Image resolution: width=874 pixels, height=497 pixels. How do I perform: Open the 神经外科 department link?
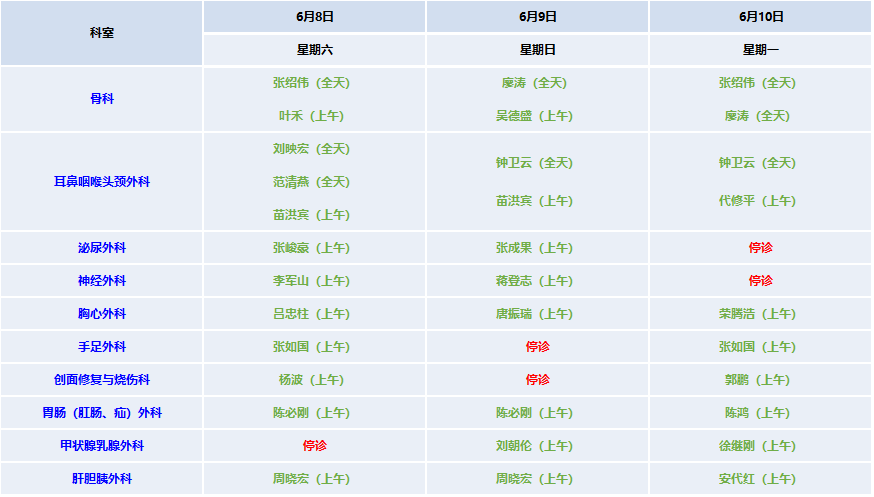click(102, 281)
